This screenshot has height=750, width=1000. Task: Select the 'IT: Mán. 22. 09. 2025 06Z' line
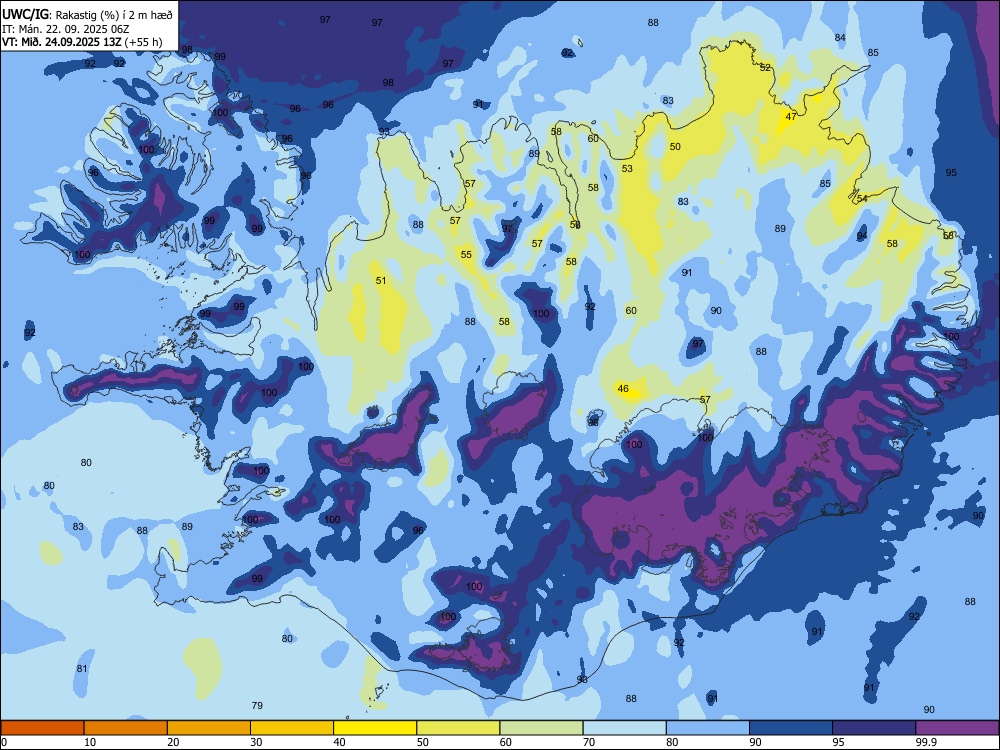tap(66, 29)
